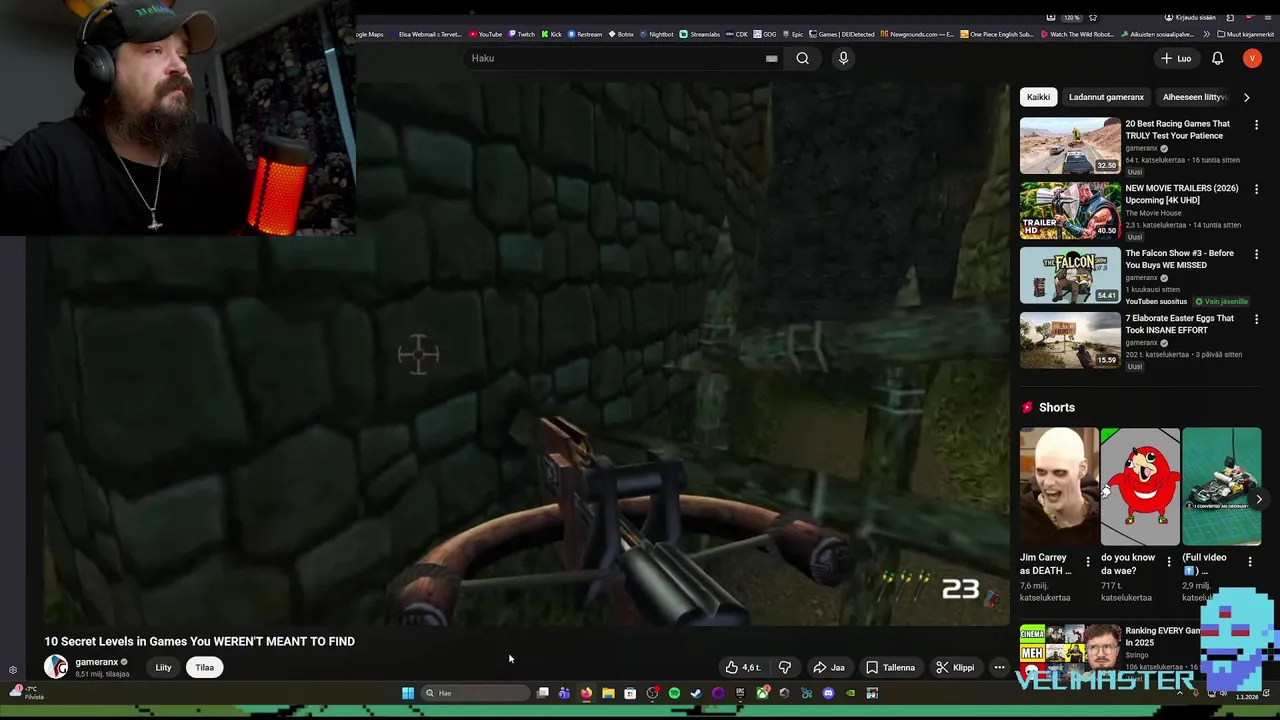The height and width of the screenshot is (720, 1280).
Task: Open the on-screen keyboard icon in search box
Action: click(771, 58)
